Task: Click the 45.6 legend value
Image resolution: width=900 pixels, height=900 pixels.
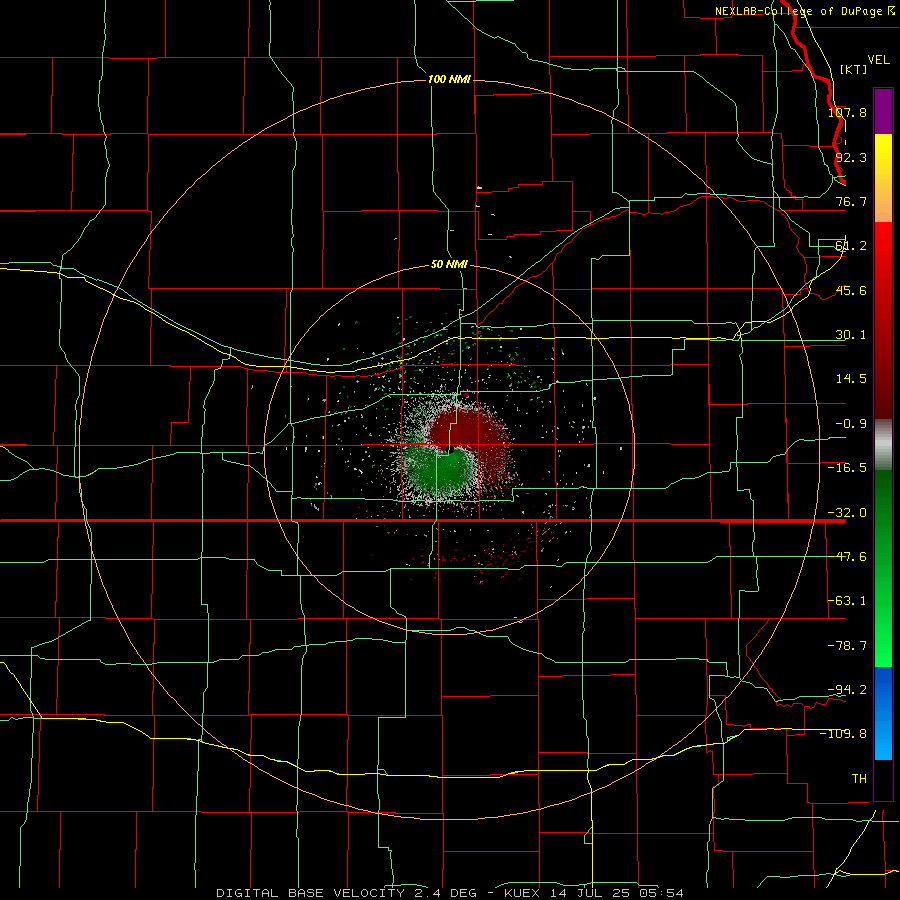Action: [x=851, y=290]
